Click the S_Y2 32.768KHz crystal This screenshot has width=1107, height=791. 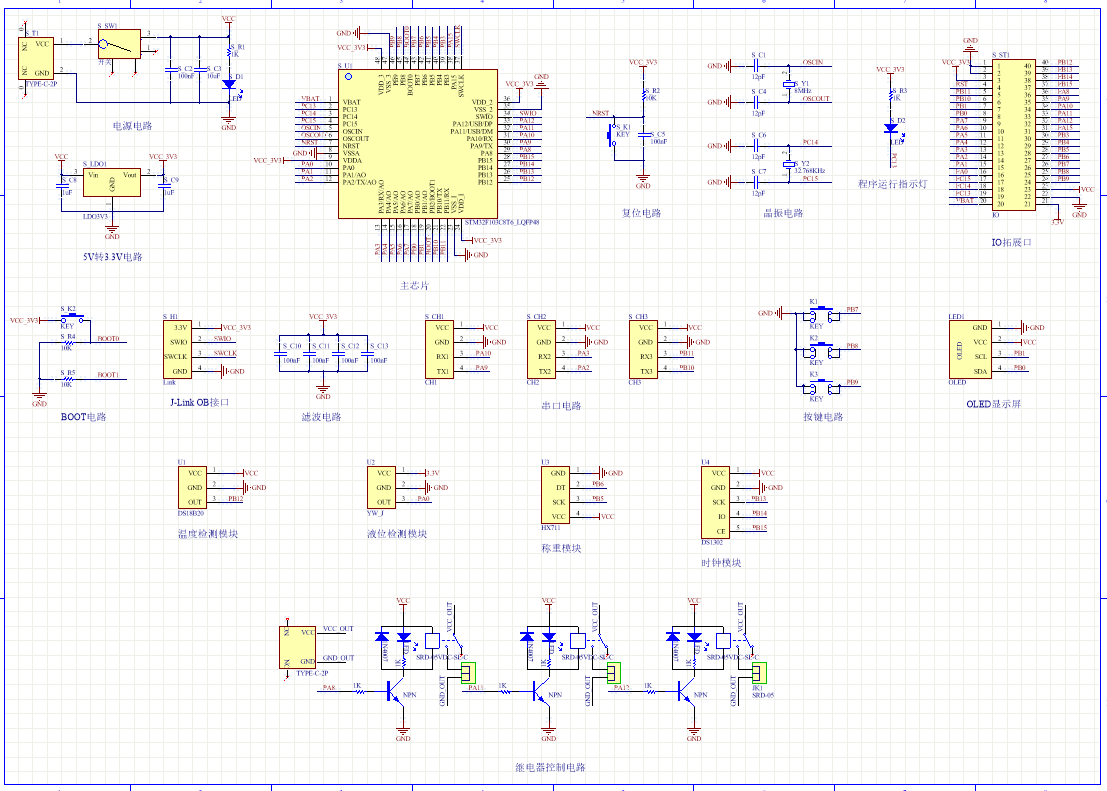point(789,165)
